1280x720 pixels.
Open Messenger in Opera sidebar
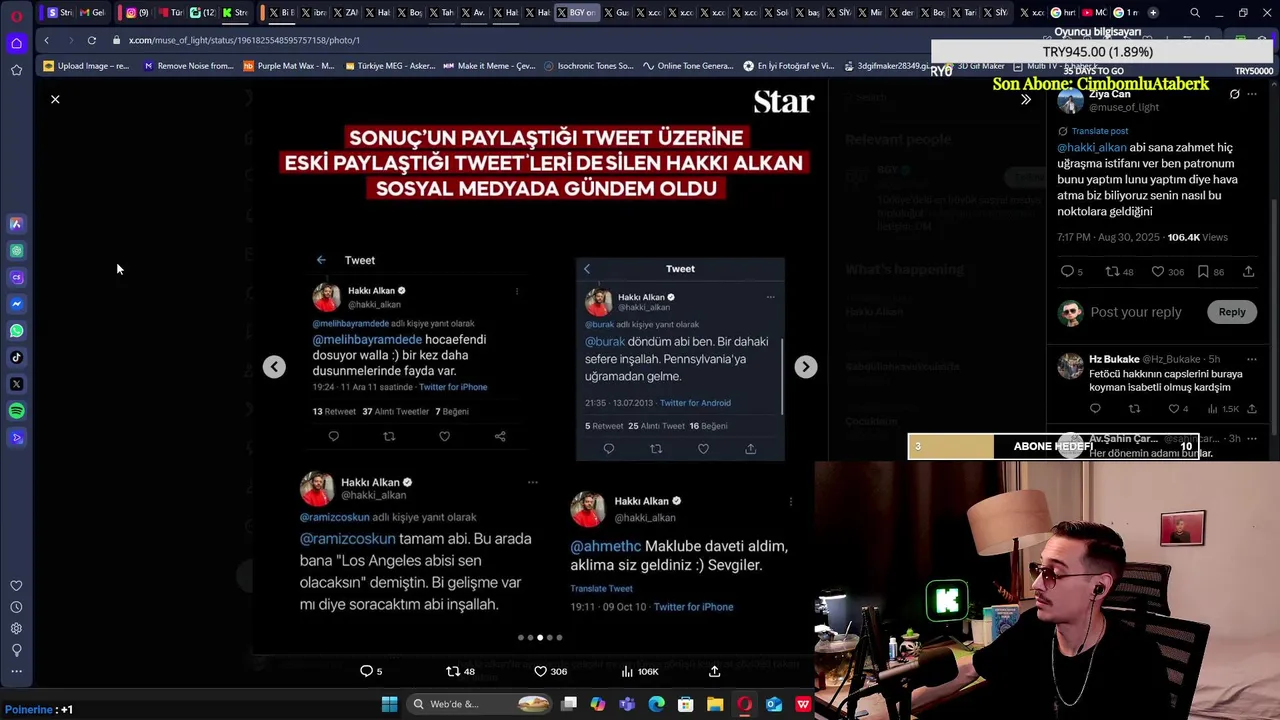(x=16, y=304)
